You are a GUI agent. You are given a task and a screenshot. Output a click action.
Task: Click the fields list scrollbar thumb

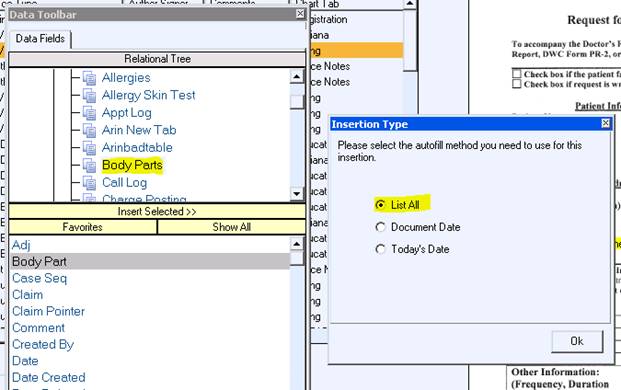[x=296, y=259]
